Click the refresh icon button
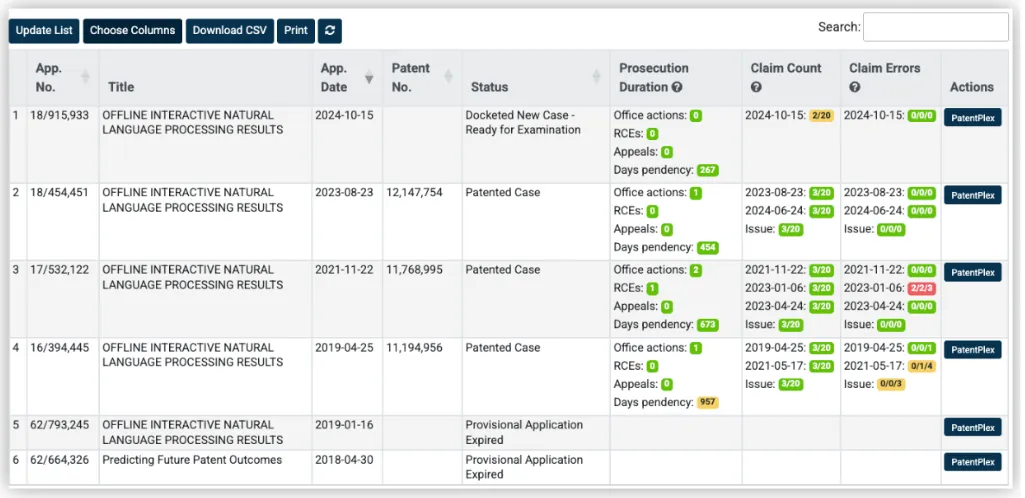 pos(330,30)
